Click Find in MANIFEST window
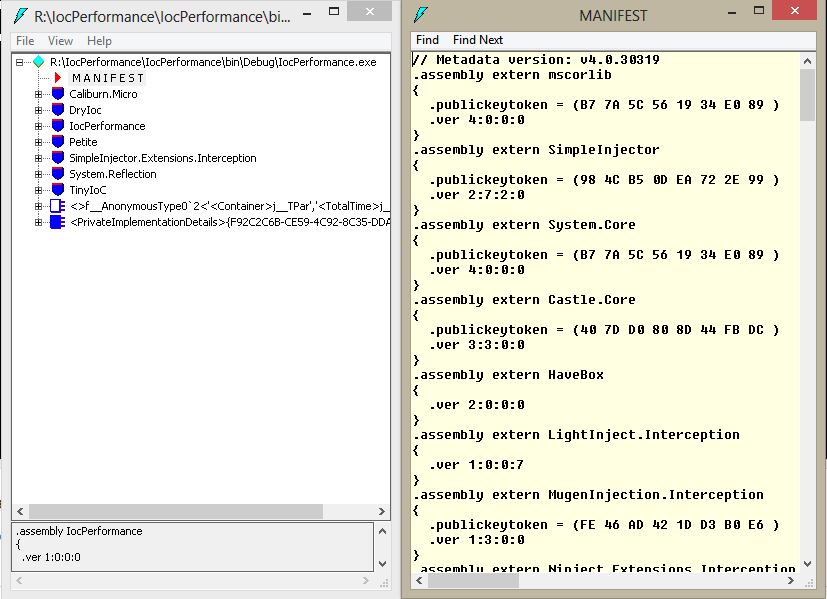Viewport: 827px width, 599px height. point(427,40)
